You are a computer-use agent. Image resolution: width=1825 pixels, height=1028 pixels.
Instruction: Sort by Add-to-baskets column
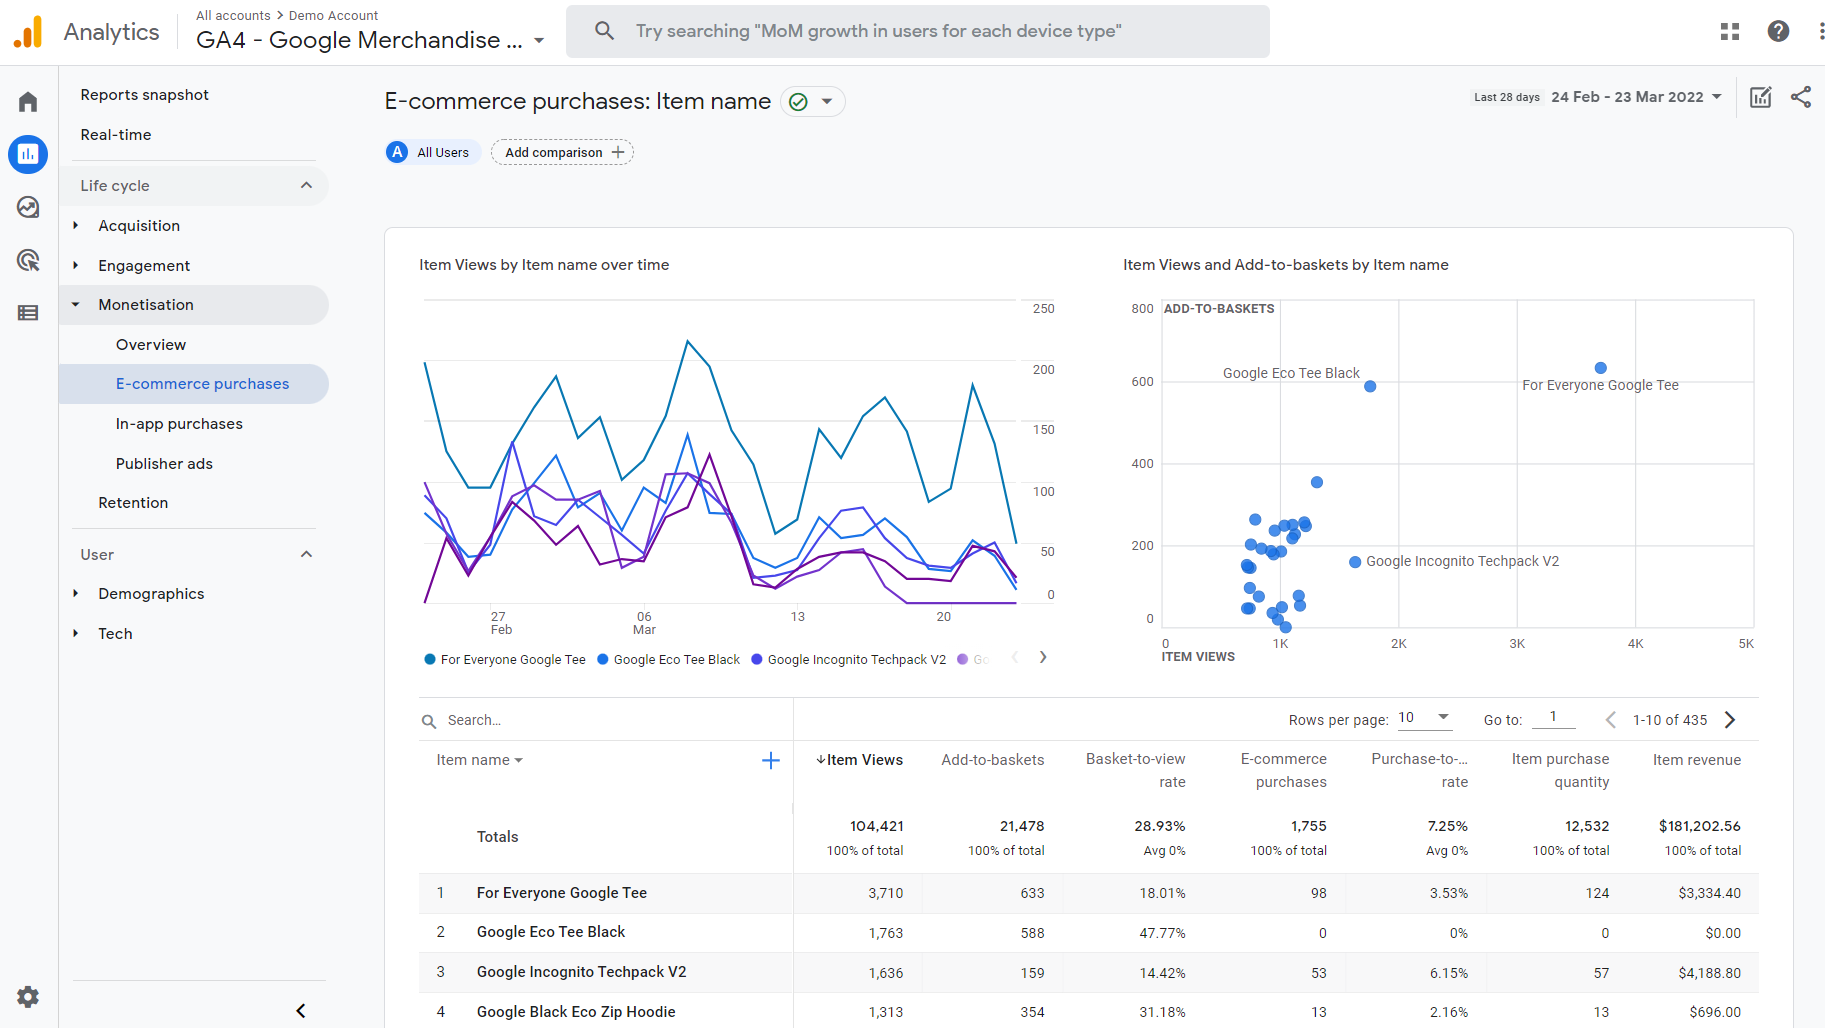(992, 760)
